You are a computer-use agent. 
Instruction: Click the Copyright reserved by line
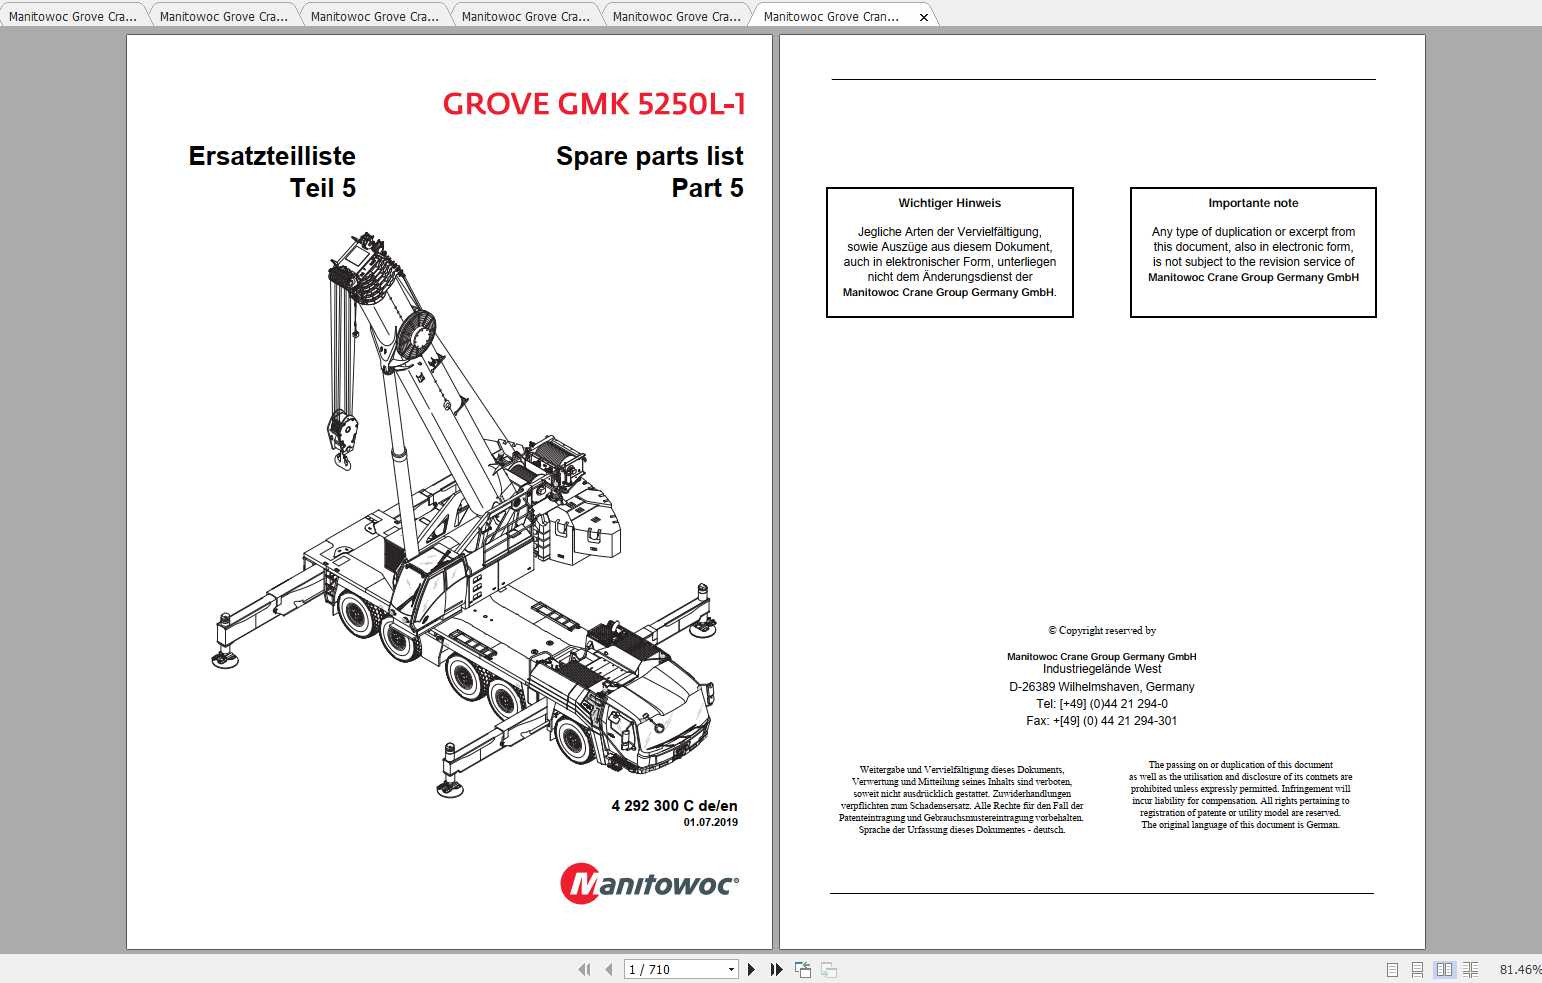1102,630
